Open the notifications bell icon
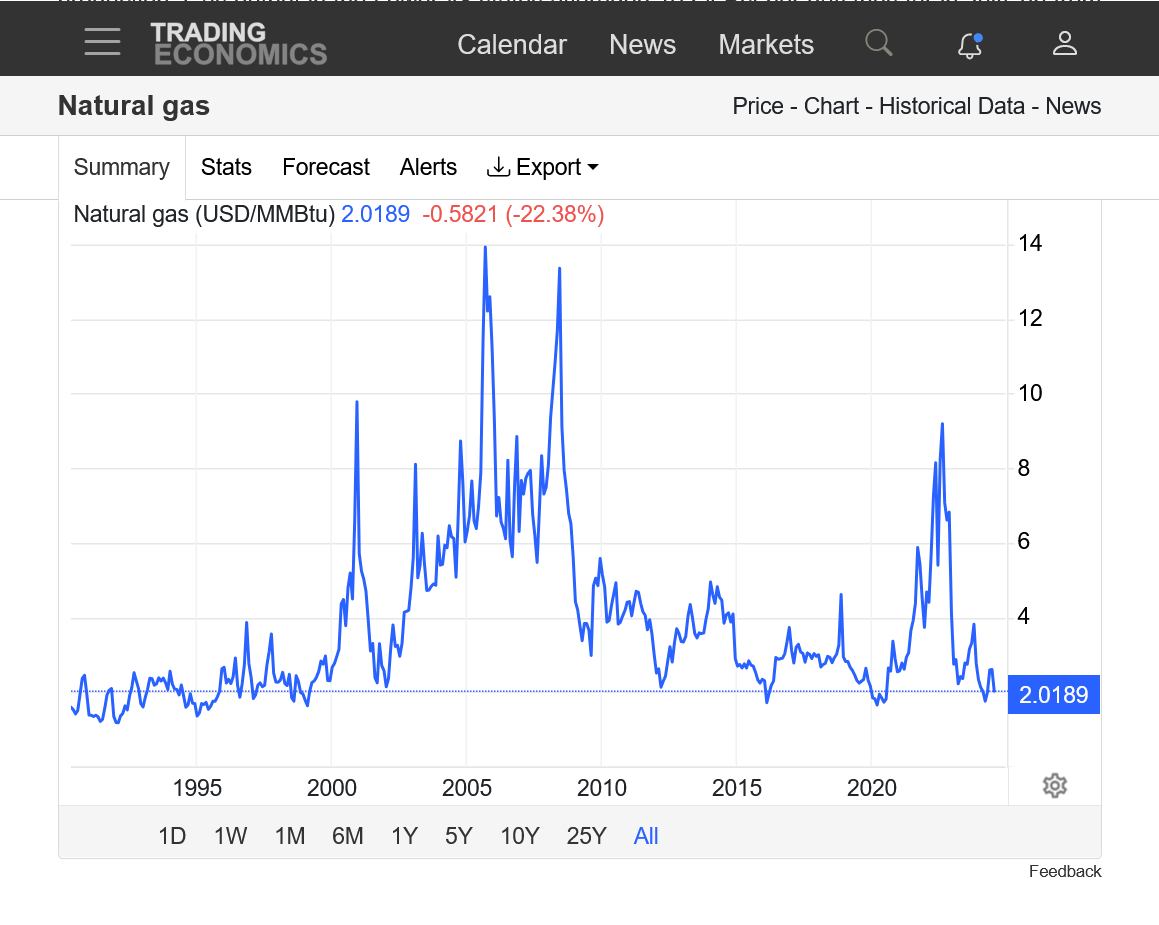This screenshot has height=925, width=1159. coord(970,44)
